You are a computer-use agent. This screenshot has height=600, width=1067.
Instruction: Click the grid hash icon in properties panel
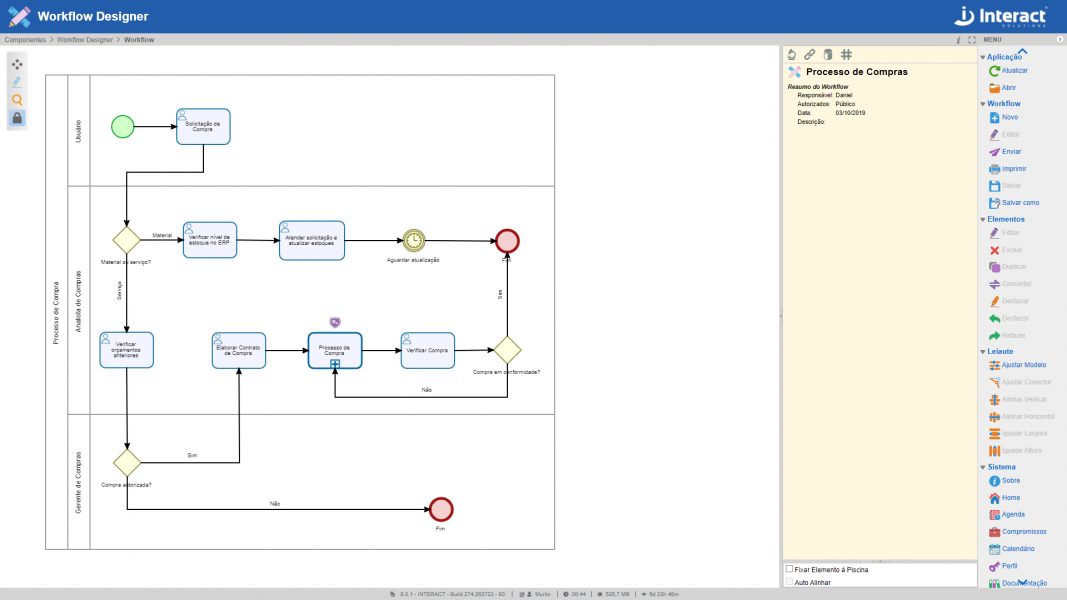click(x=847, y=54)
